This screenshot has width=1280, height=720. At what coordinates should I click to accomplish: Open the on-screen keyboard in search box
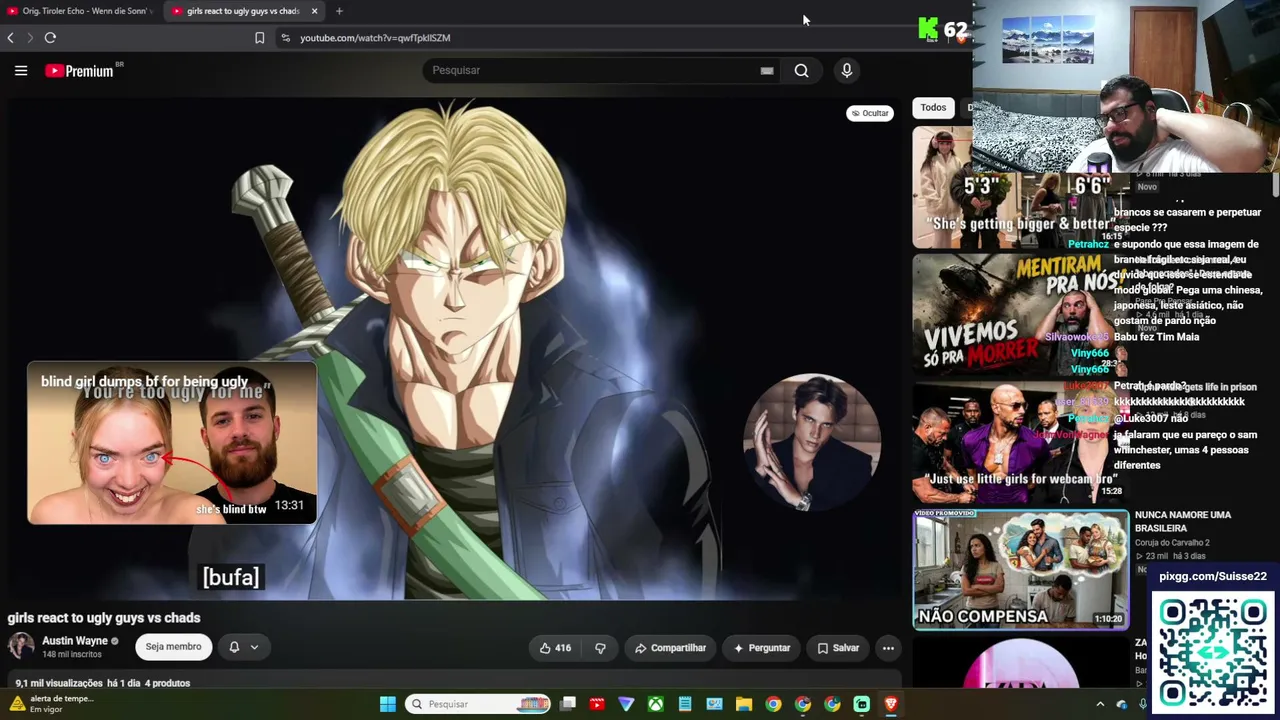click(x=767, y=71)
